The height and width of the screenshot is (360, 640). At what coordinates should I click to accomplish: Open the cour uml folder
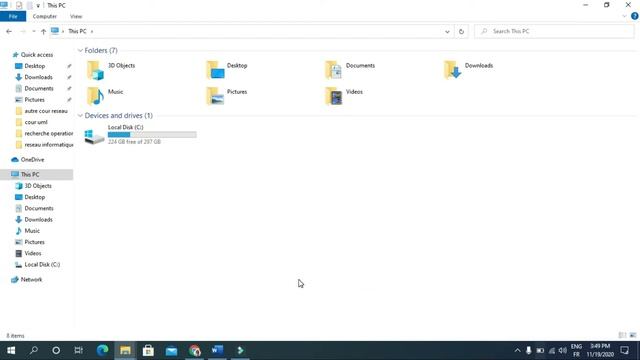[x=36, y=122]
